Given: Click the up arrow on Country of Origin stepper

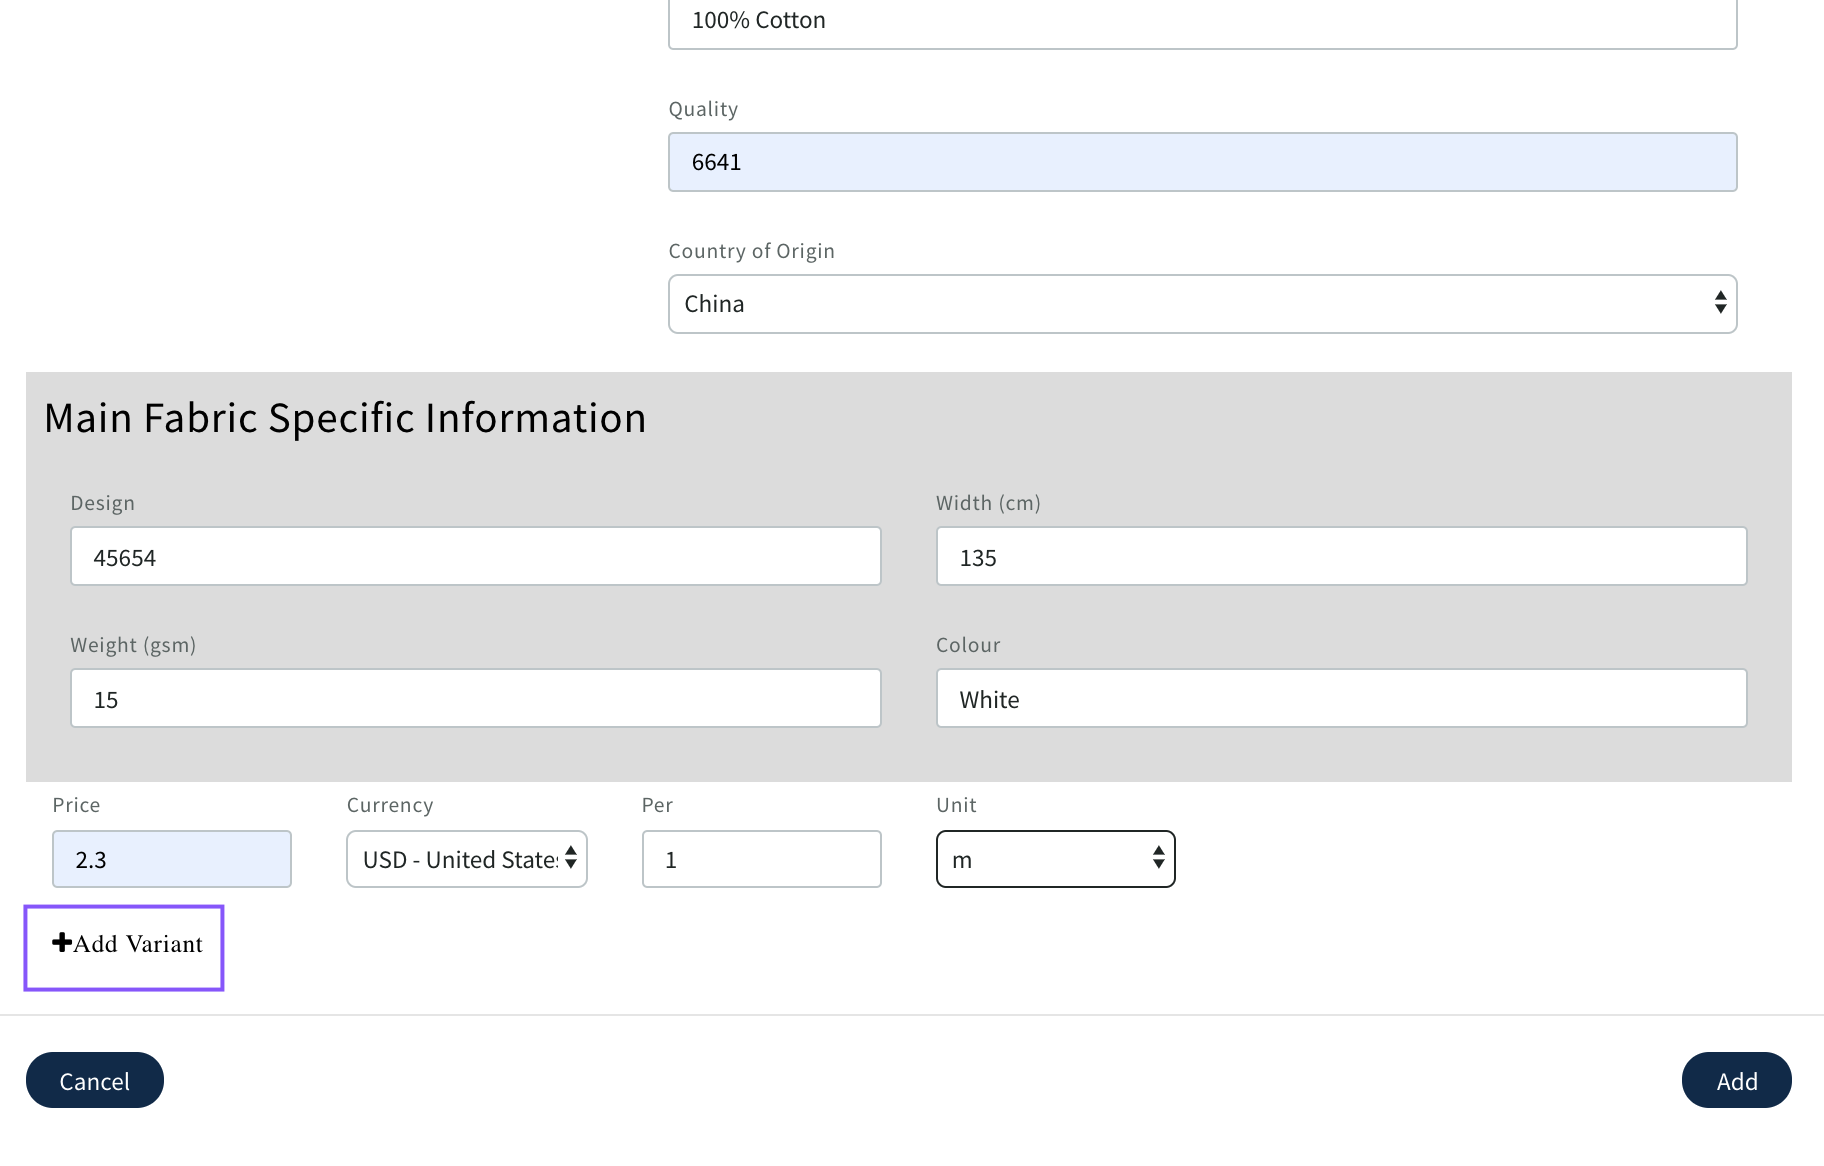Looking at the screenshot, I should (x=1719, y=297).
